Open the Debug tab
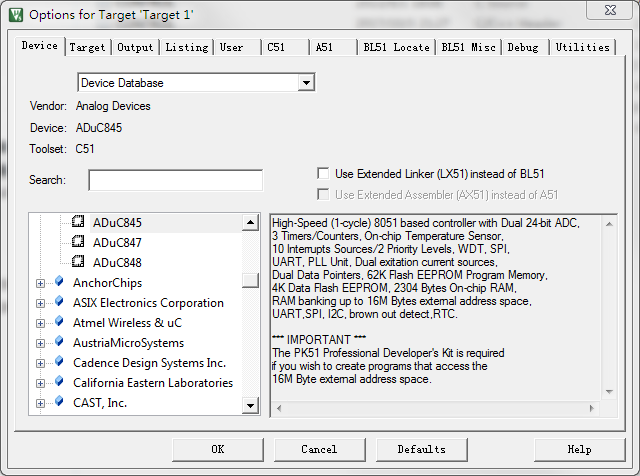 pyautogui.click(x=525, y=47)
